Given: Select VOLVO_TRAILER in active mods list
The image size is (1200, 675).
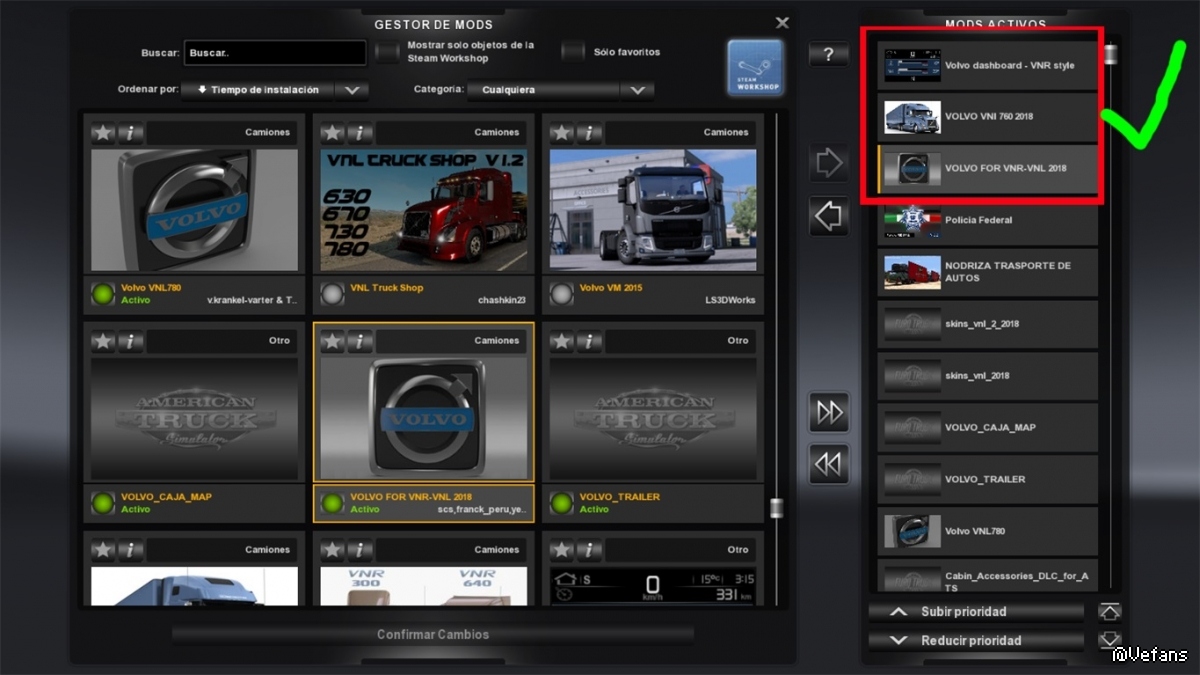Looking at the screenshot, I should (x=988, y=480).
